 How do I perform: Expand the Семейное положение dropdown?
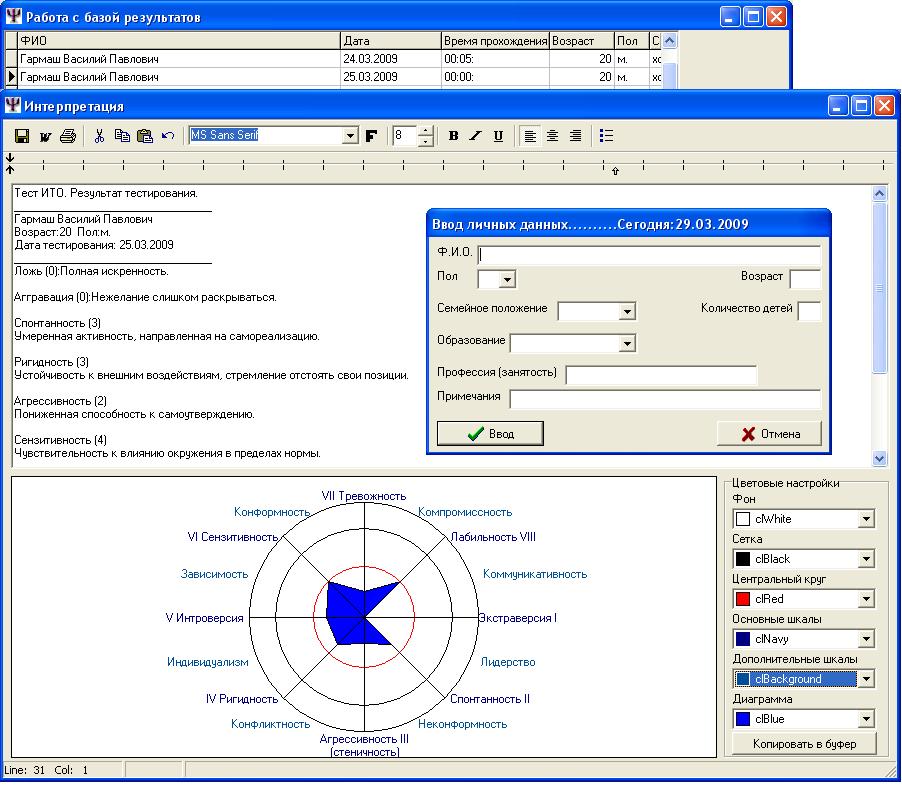[627, 312]
